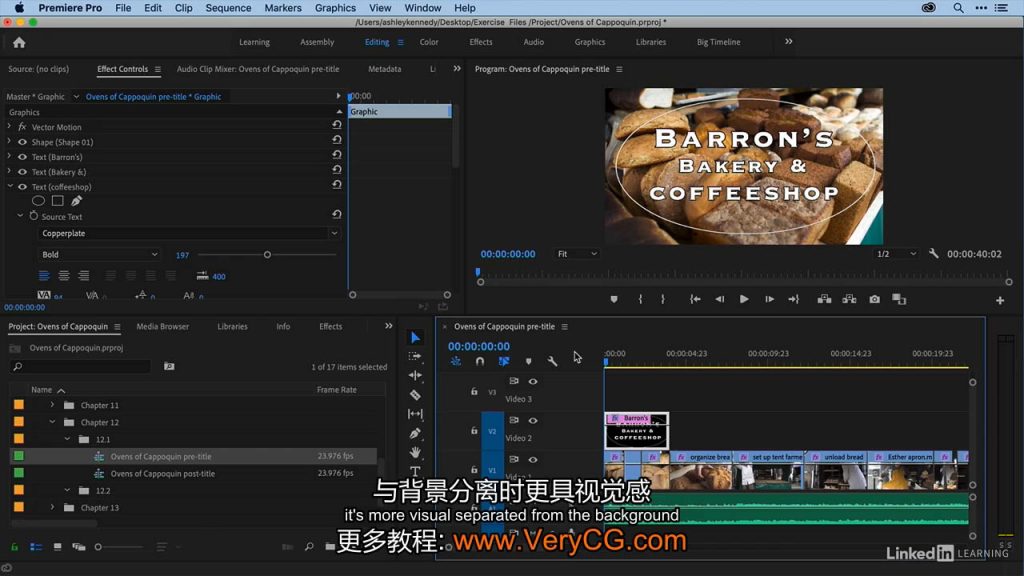Screen dimensions: 1024x576
Task: Click the Mark Out button
Action: click(x=663, y=299)
